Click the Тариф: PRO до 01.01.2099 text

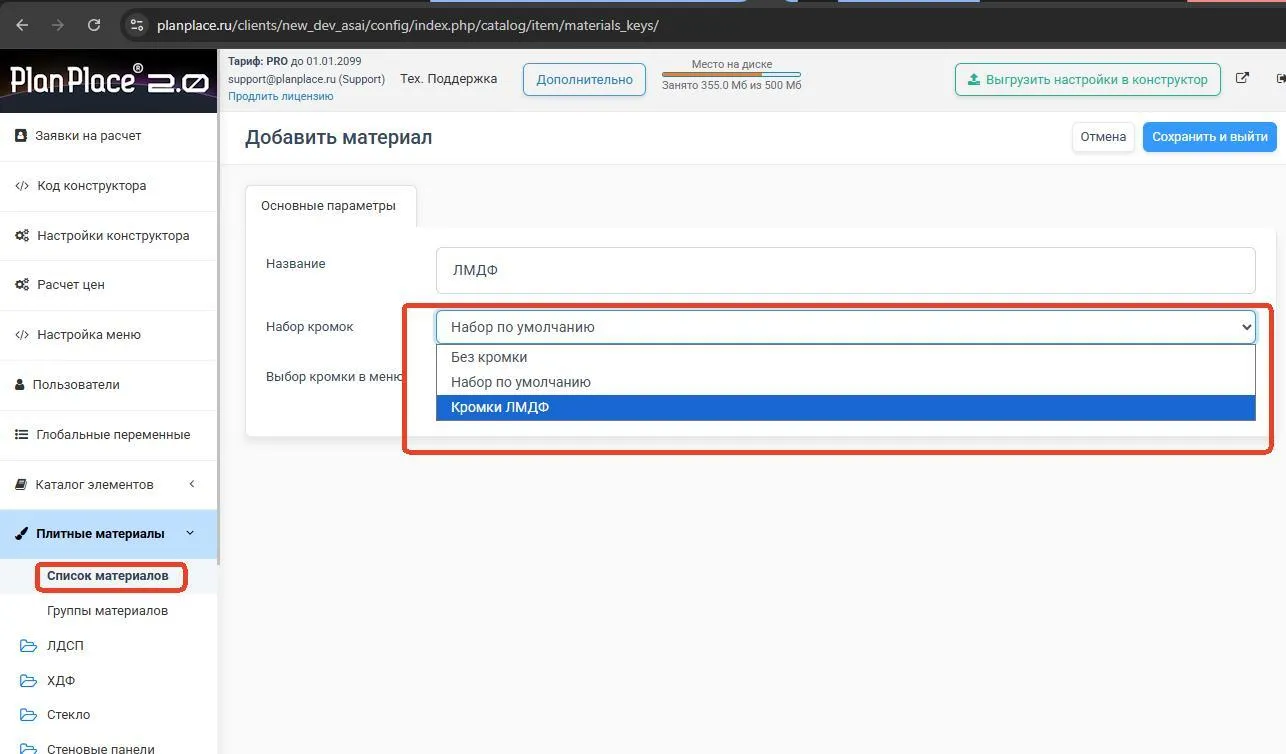(x=295, y=62)
